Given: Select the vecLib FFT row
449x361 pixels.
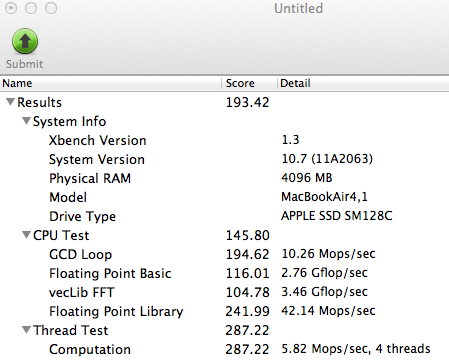Looking at the screenshot, I should [x=82, y=292].
